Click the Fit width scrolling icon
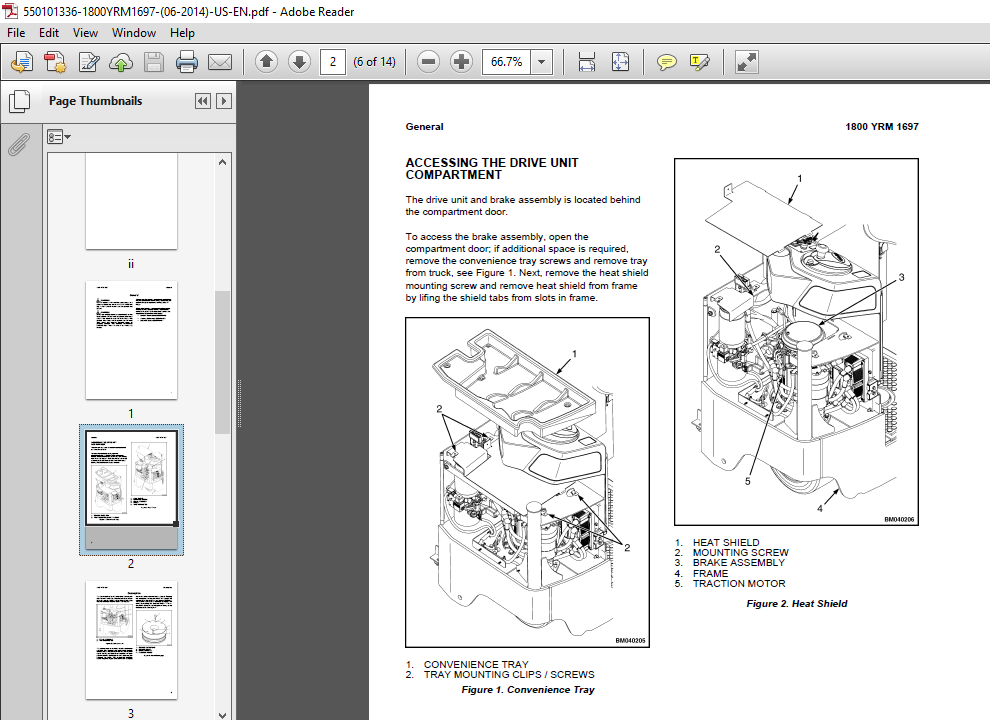 click(x=587, y=62)
